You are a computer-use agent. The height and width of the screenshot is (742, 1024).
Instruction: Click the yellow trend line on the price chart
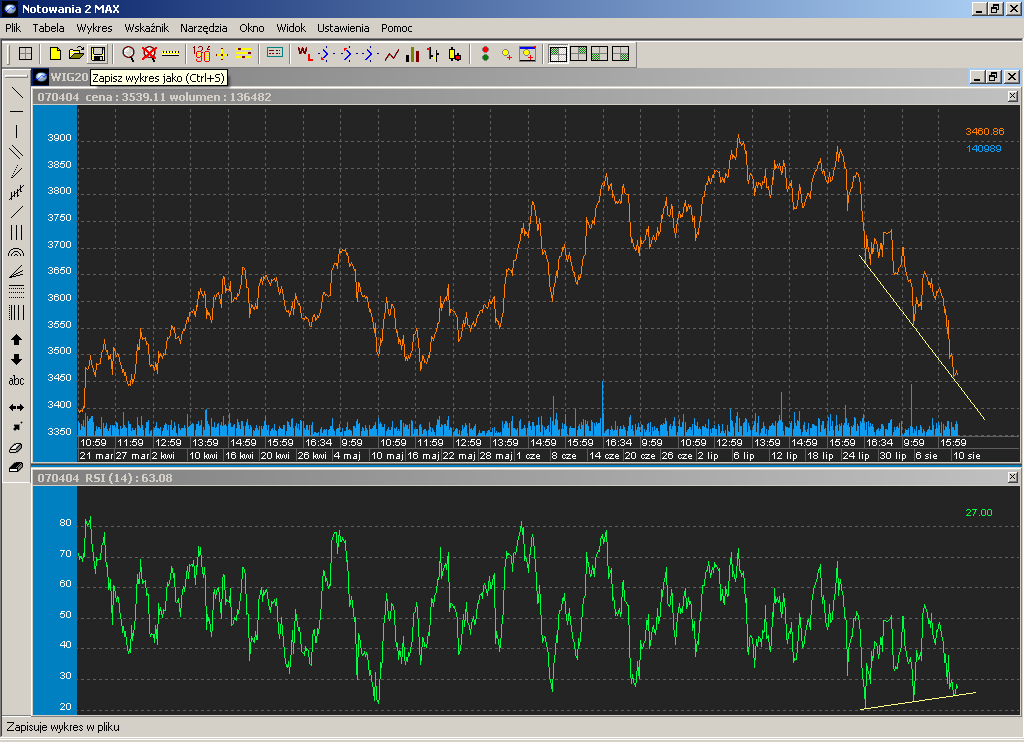[x=920, y=335]
